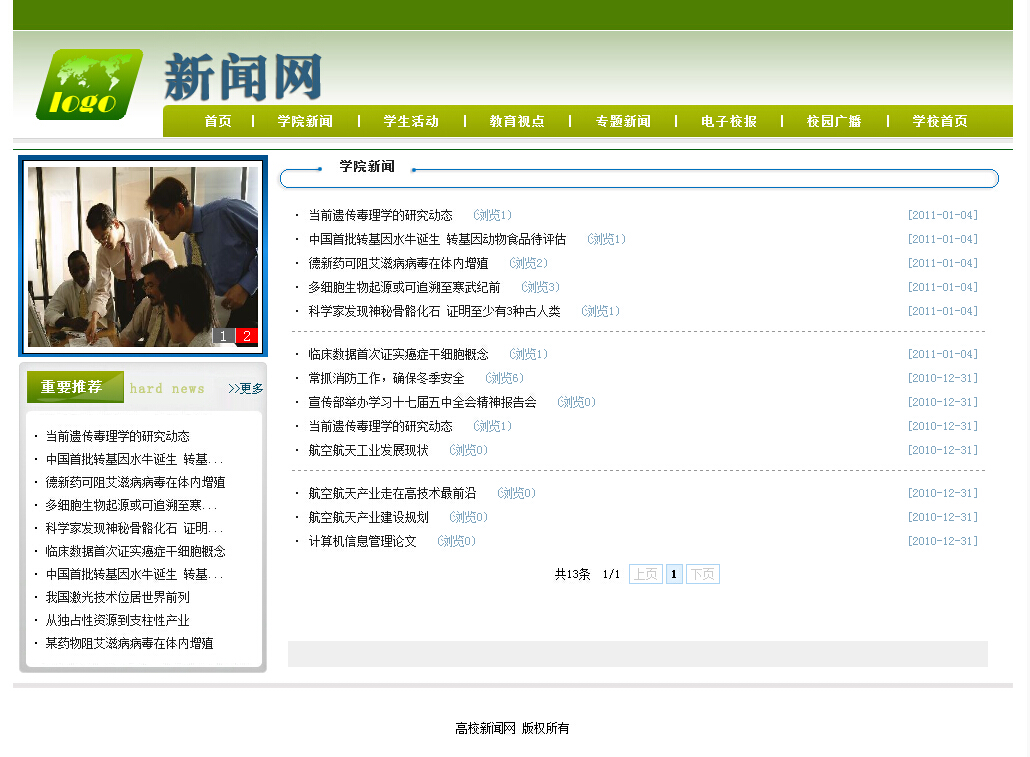Select 教育视点 menu item

(x=517, y=122)
